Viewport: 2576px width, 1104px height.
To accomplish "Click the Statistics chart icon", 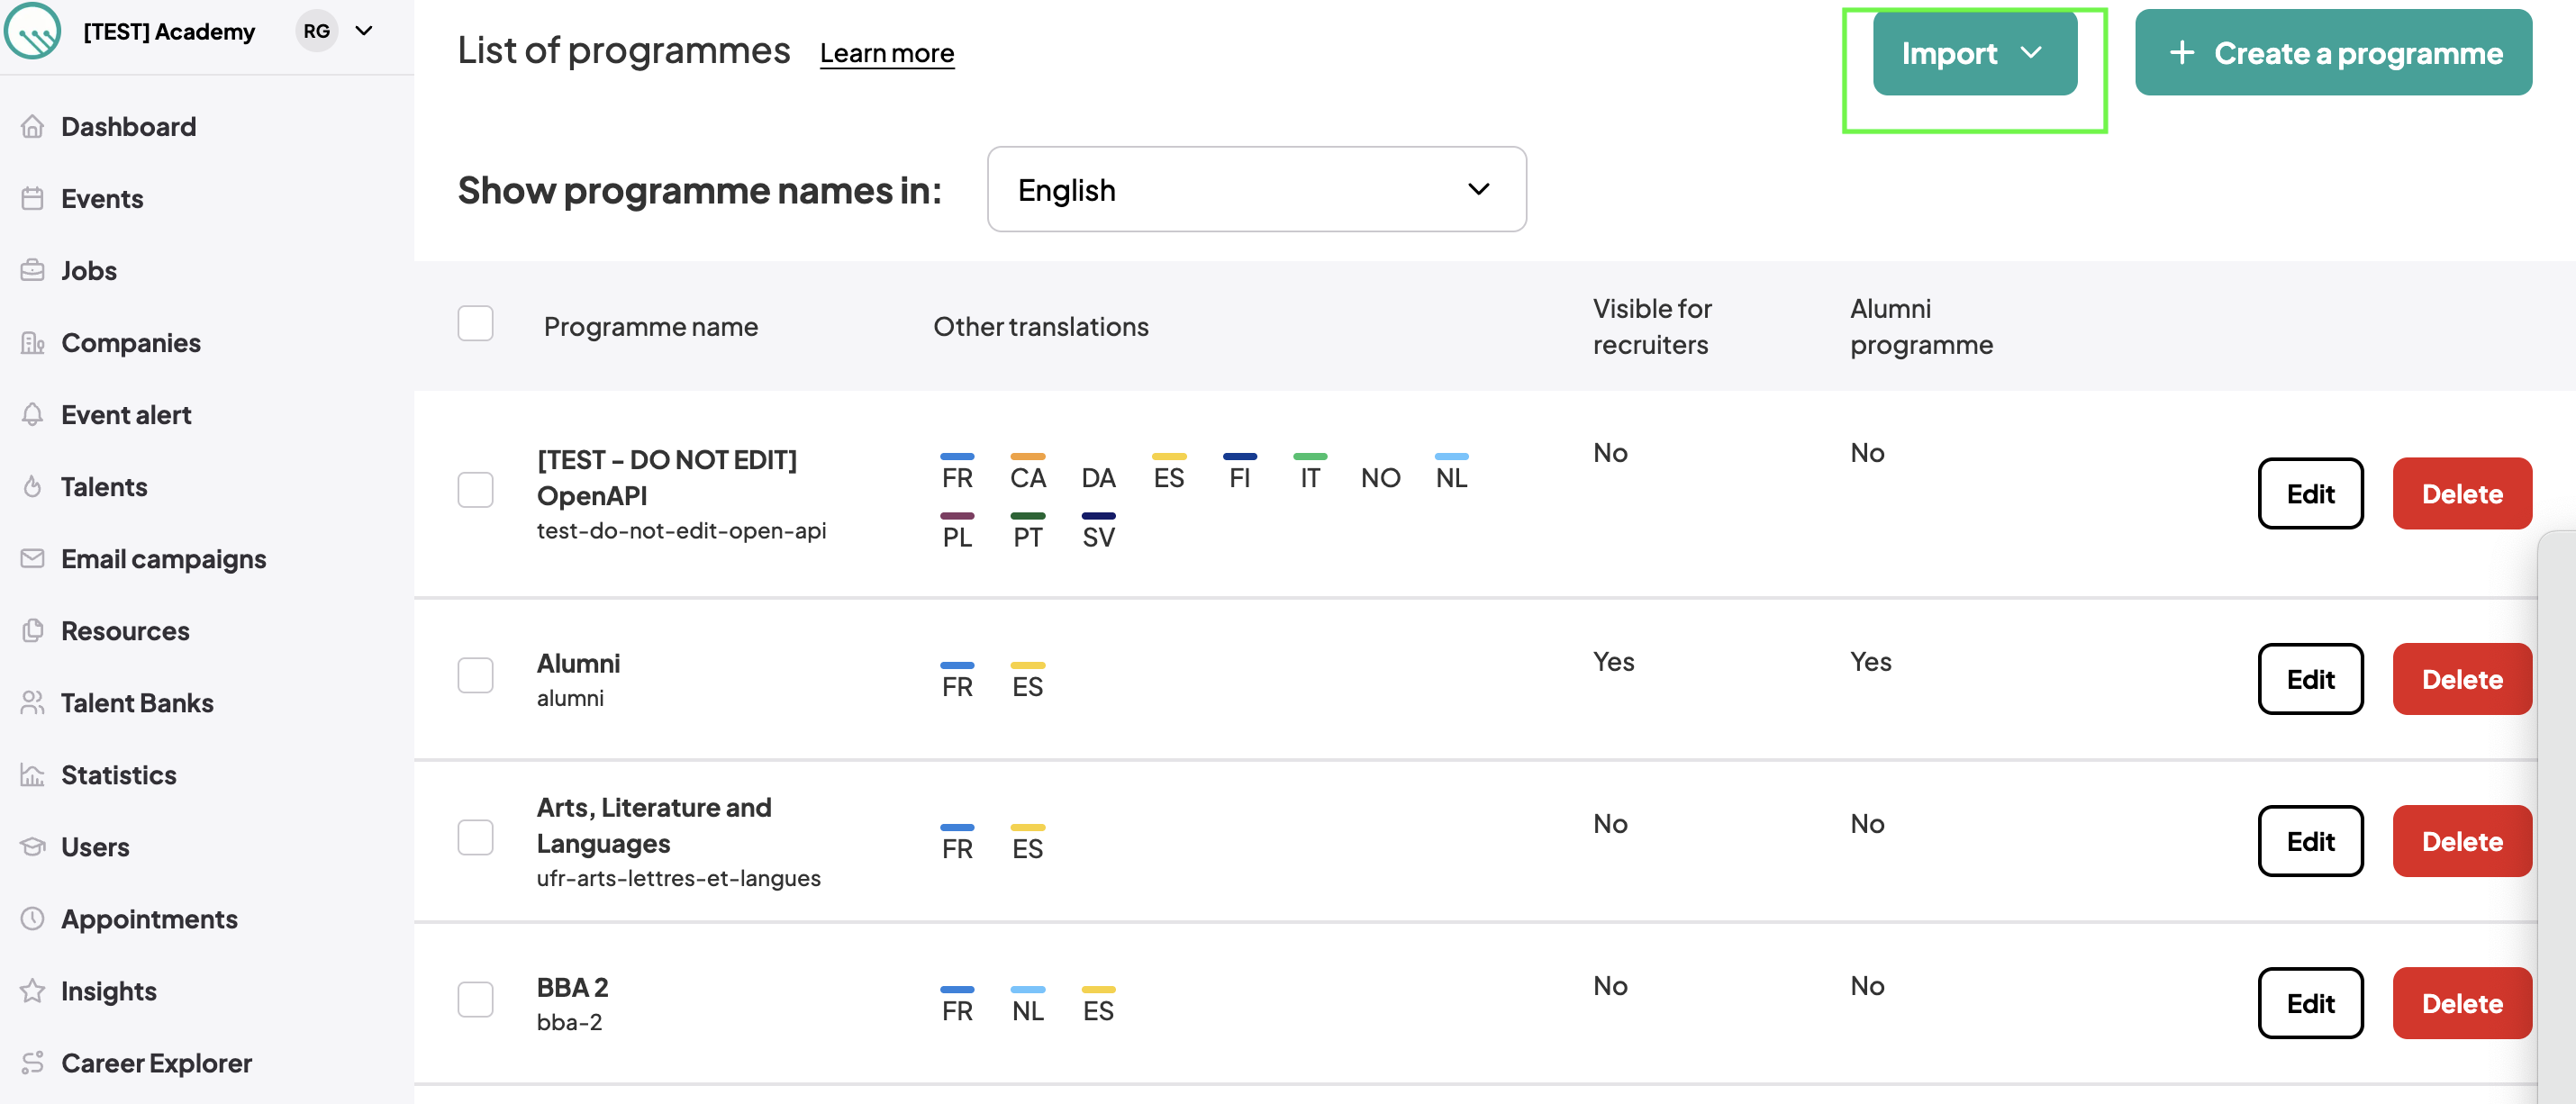I will pyautogui.click(x=32, y=774).
